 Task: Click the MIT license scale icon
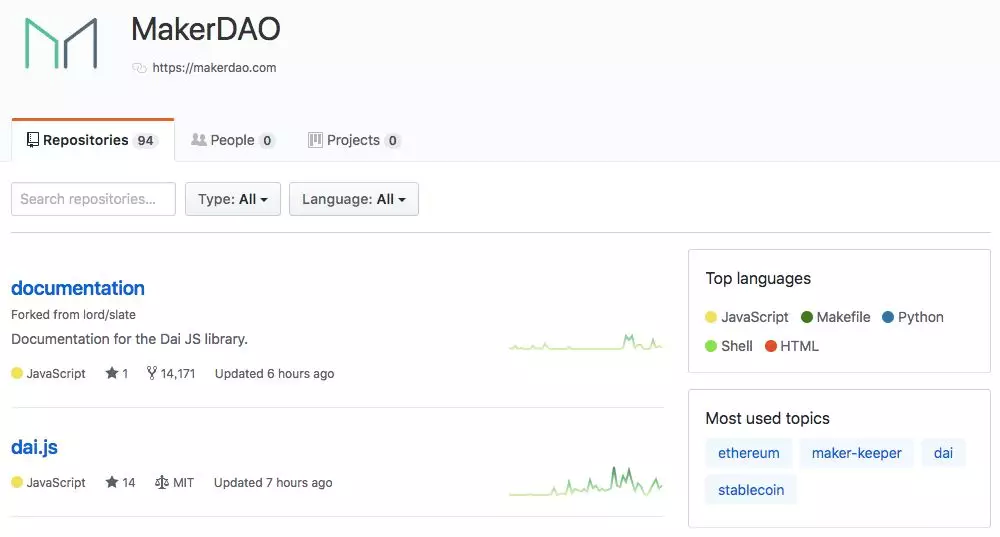(x=161, y=482)
